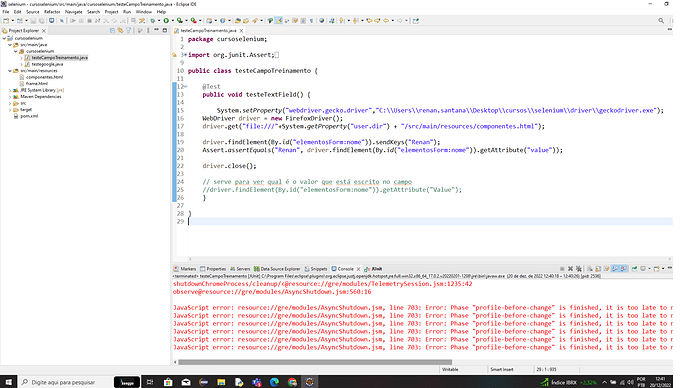
Task: Toggle Mark Occurrences in the toolbar
Action: click(279, 20)
